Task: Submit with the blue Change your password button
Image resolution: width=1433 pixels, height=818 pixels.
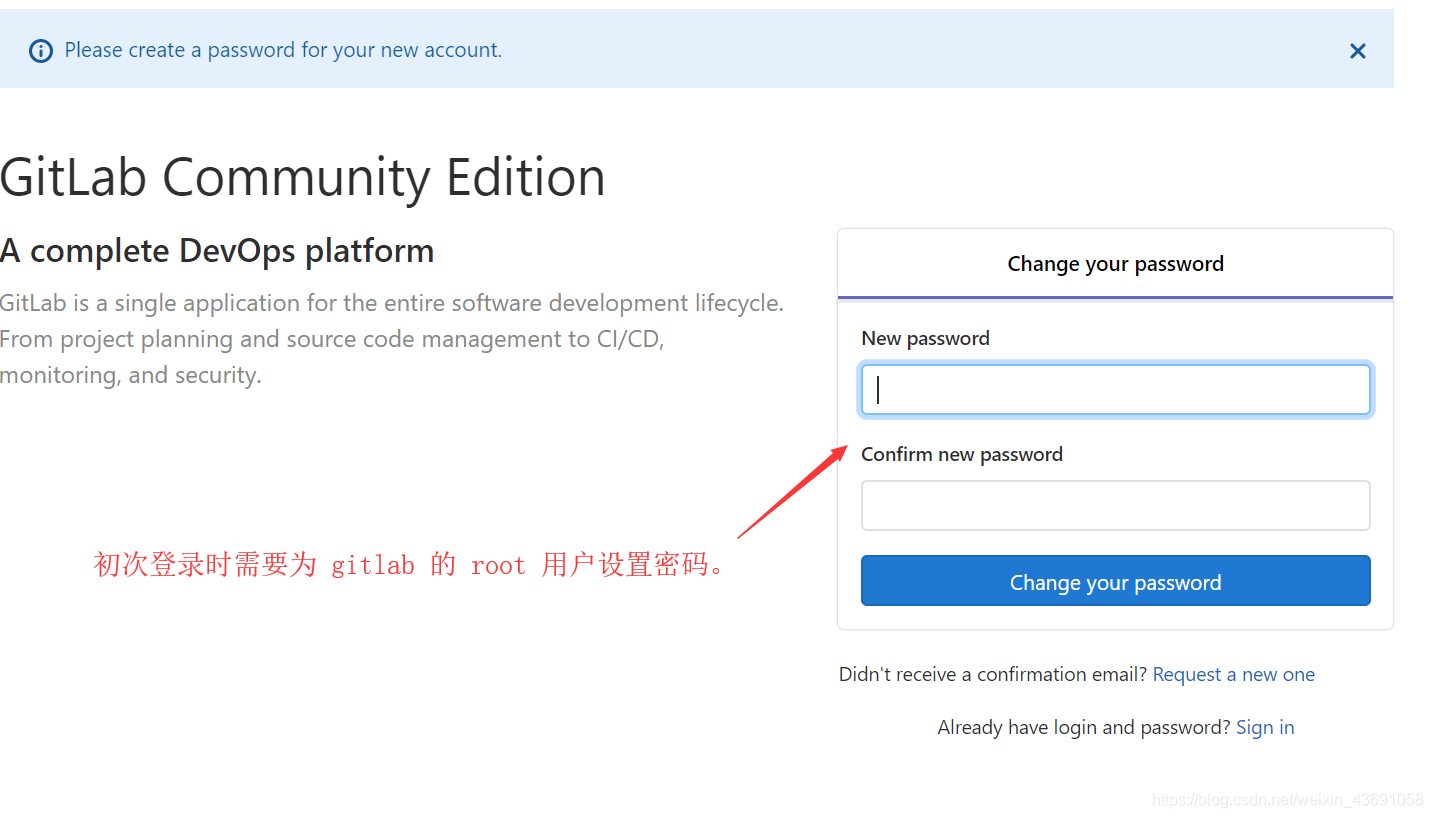Action: [1115, 581]
